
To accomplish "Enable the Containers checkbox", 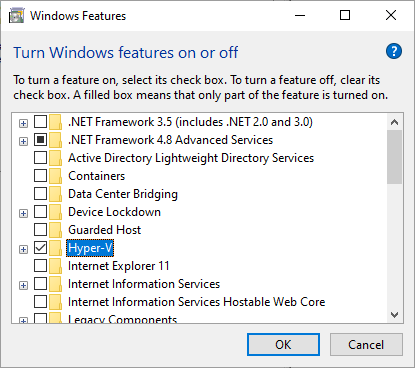I will pos(40,176).
